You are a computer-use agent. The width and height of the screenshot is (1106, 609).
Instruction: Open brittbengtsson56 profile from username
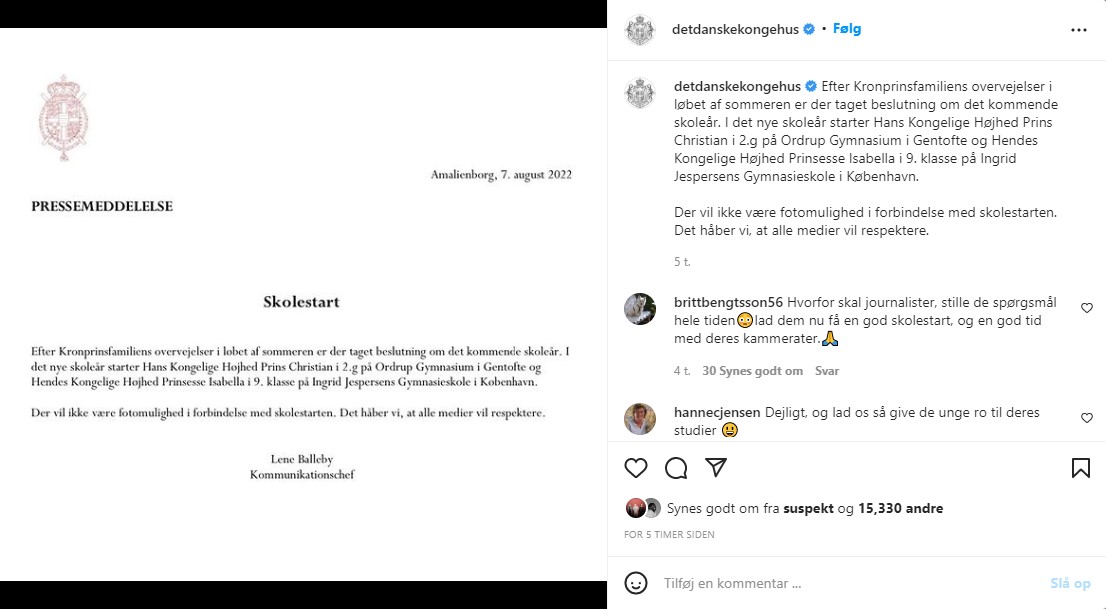coord(728,302)
